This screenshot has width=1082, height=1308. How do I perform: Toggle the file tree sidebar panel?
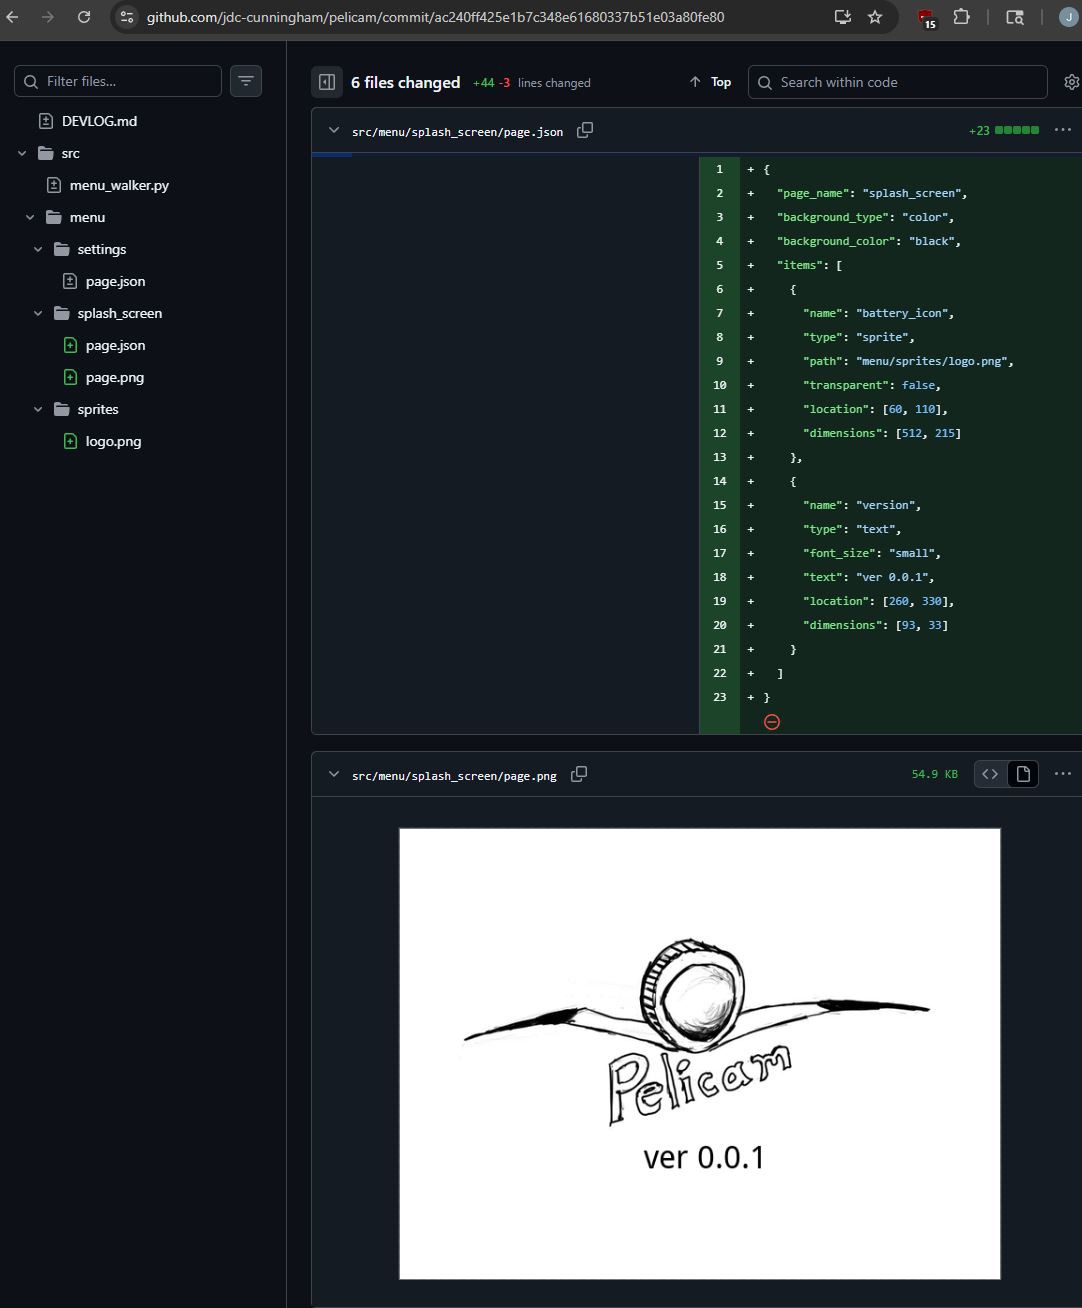coord(327,82)
